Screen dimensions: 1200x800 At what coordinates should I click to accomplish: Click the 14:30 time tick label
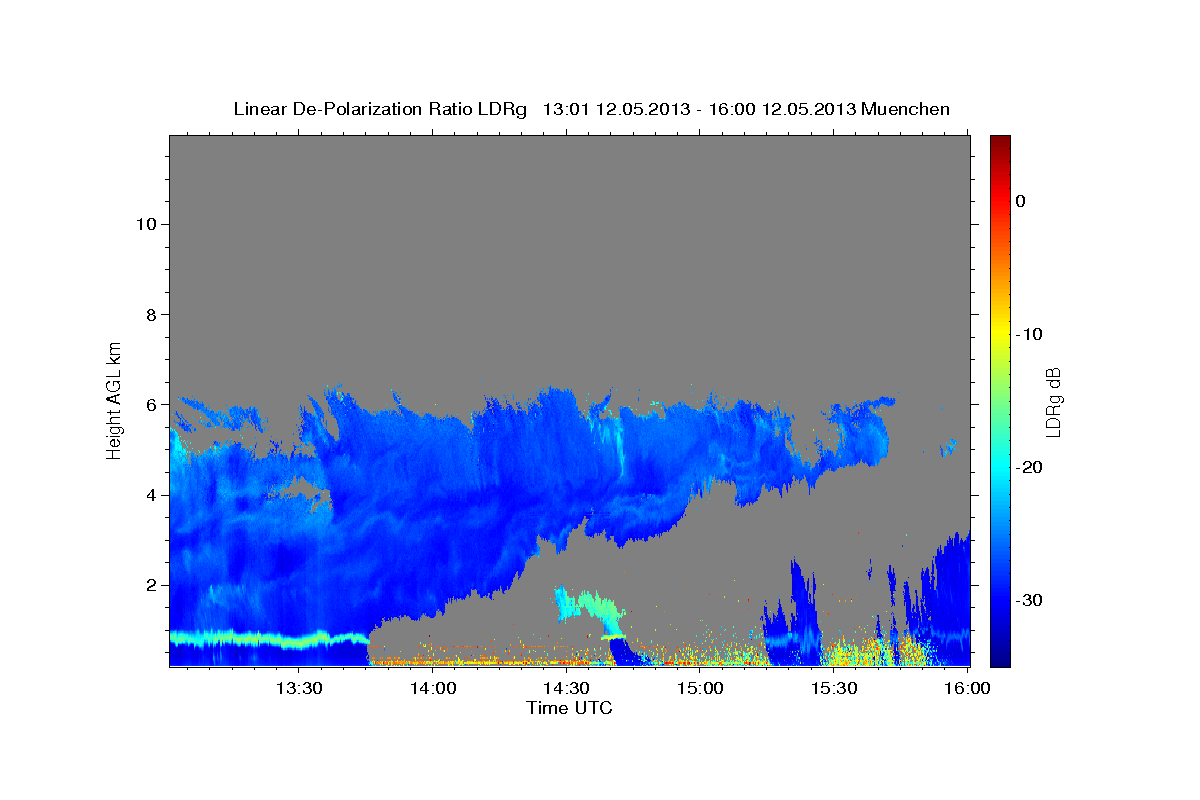567,688
